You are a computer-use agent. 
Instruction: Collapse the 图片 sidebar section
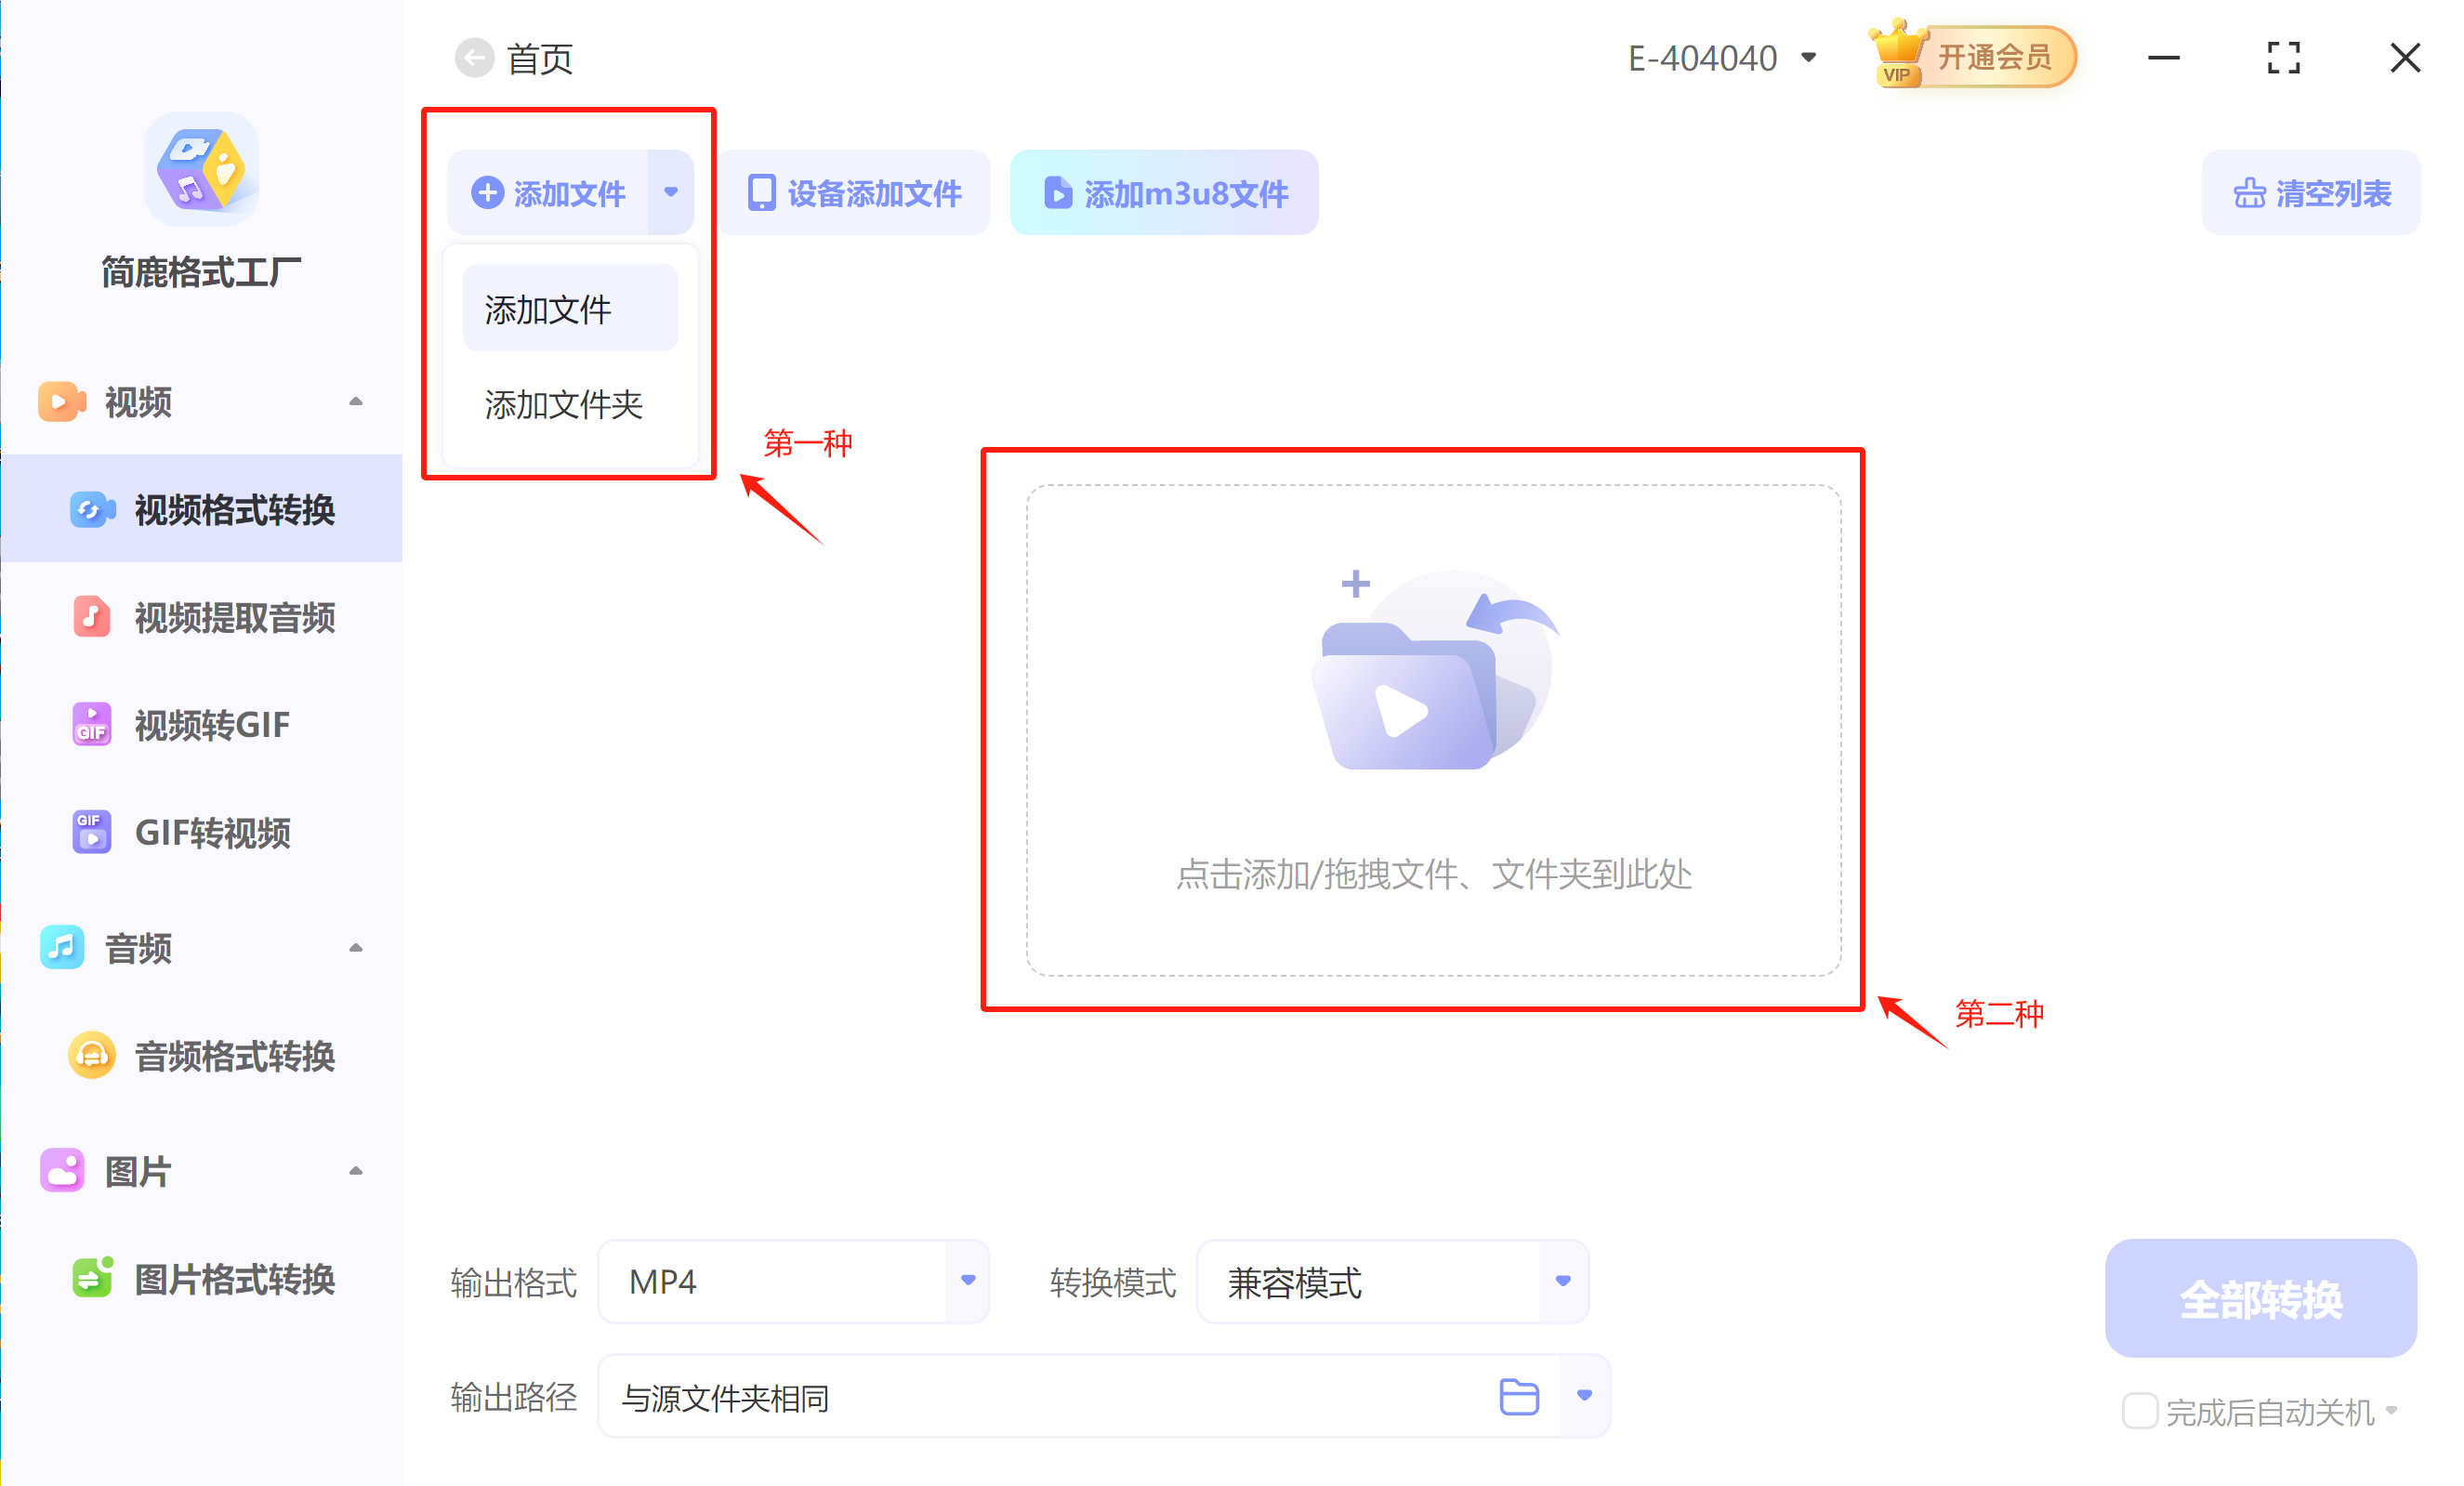(x=355, y=1171)
